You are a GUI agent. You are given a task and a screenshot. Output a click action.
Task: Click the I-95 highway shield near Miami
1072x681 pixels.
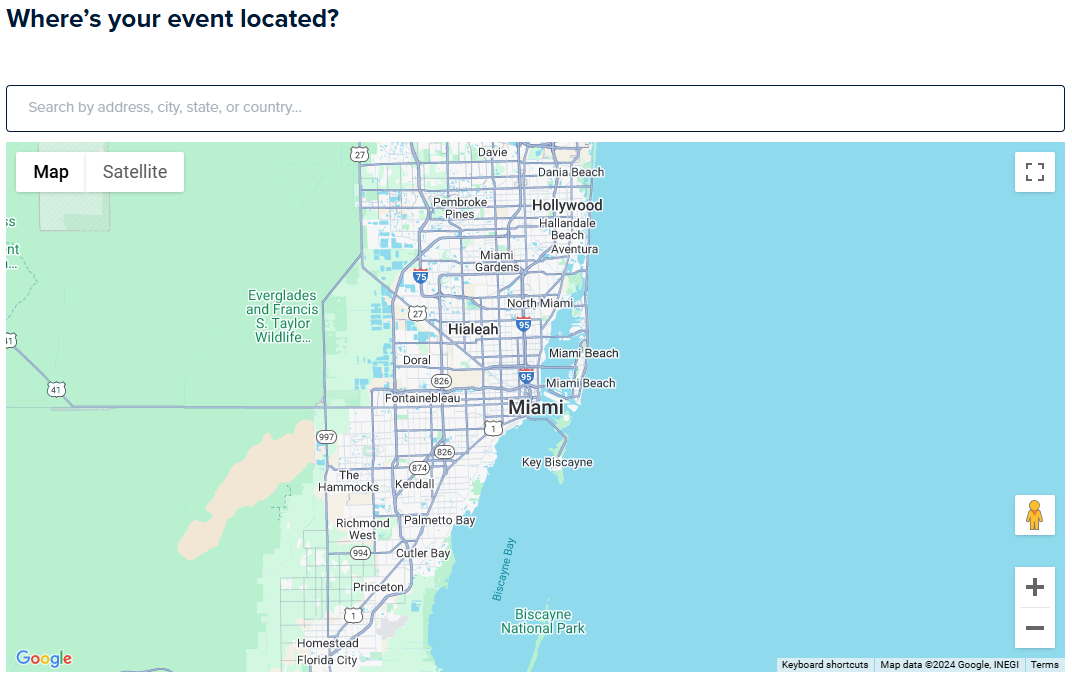click(526, 376)
